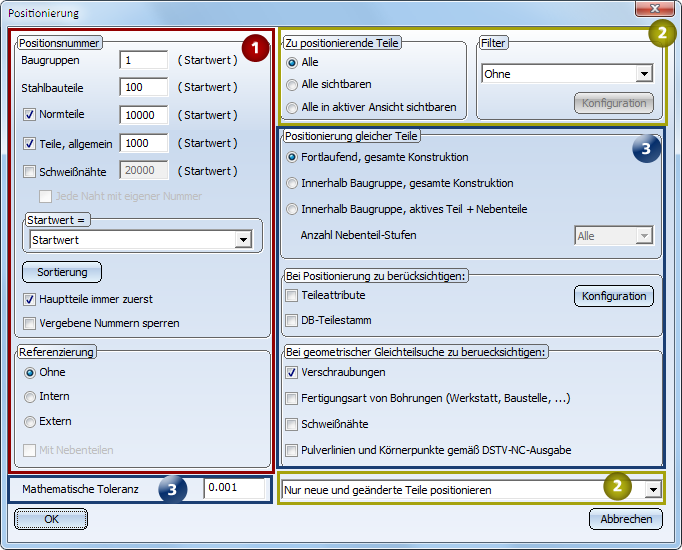Uncheck Hauptteile immer zuerst
The width and height of the screenshot is (682, 550).
point(29,299)
